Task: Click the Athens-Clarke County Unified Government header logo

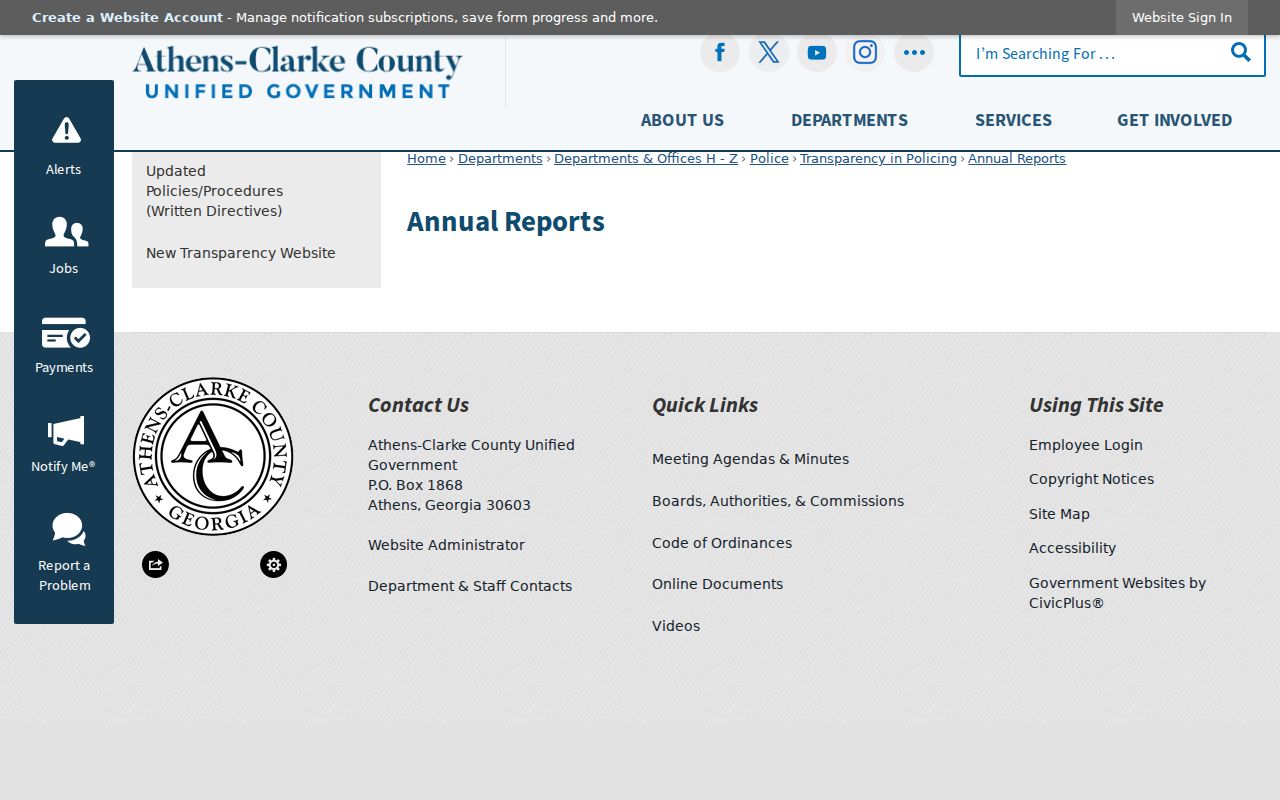Action: pyautogui.click(x=297, y=72)
